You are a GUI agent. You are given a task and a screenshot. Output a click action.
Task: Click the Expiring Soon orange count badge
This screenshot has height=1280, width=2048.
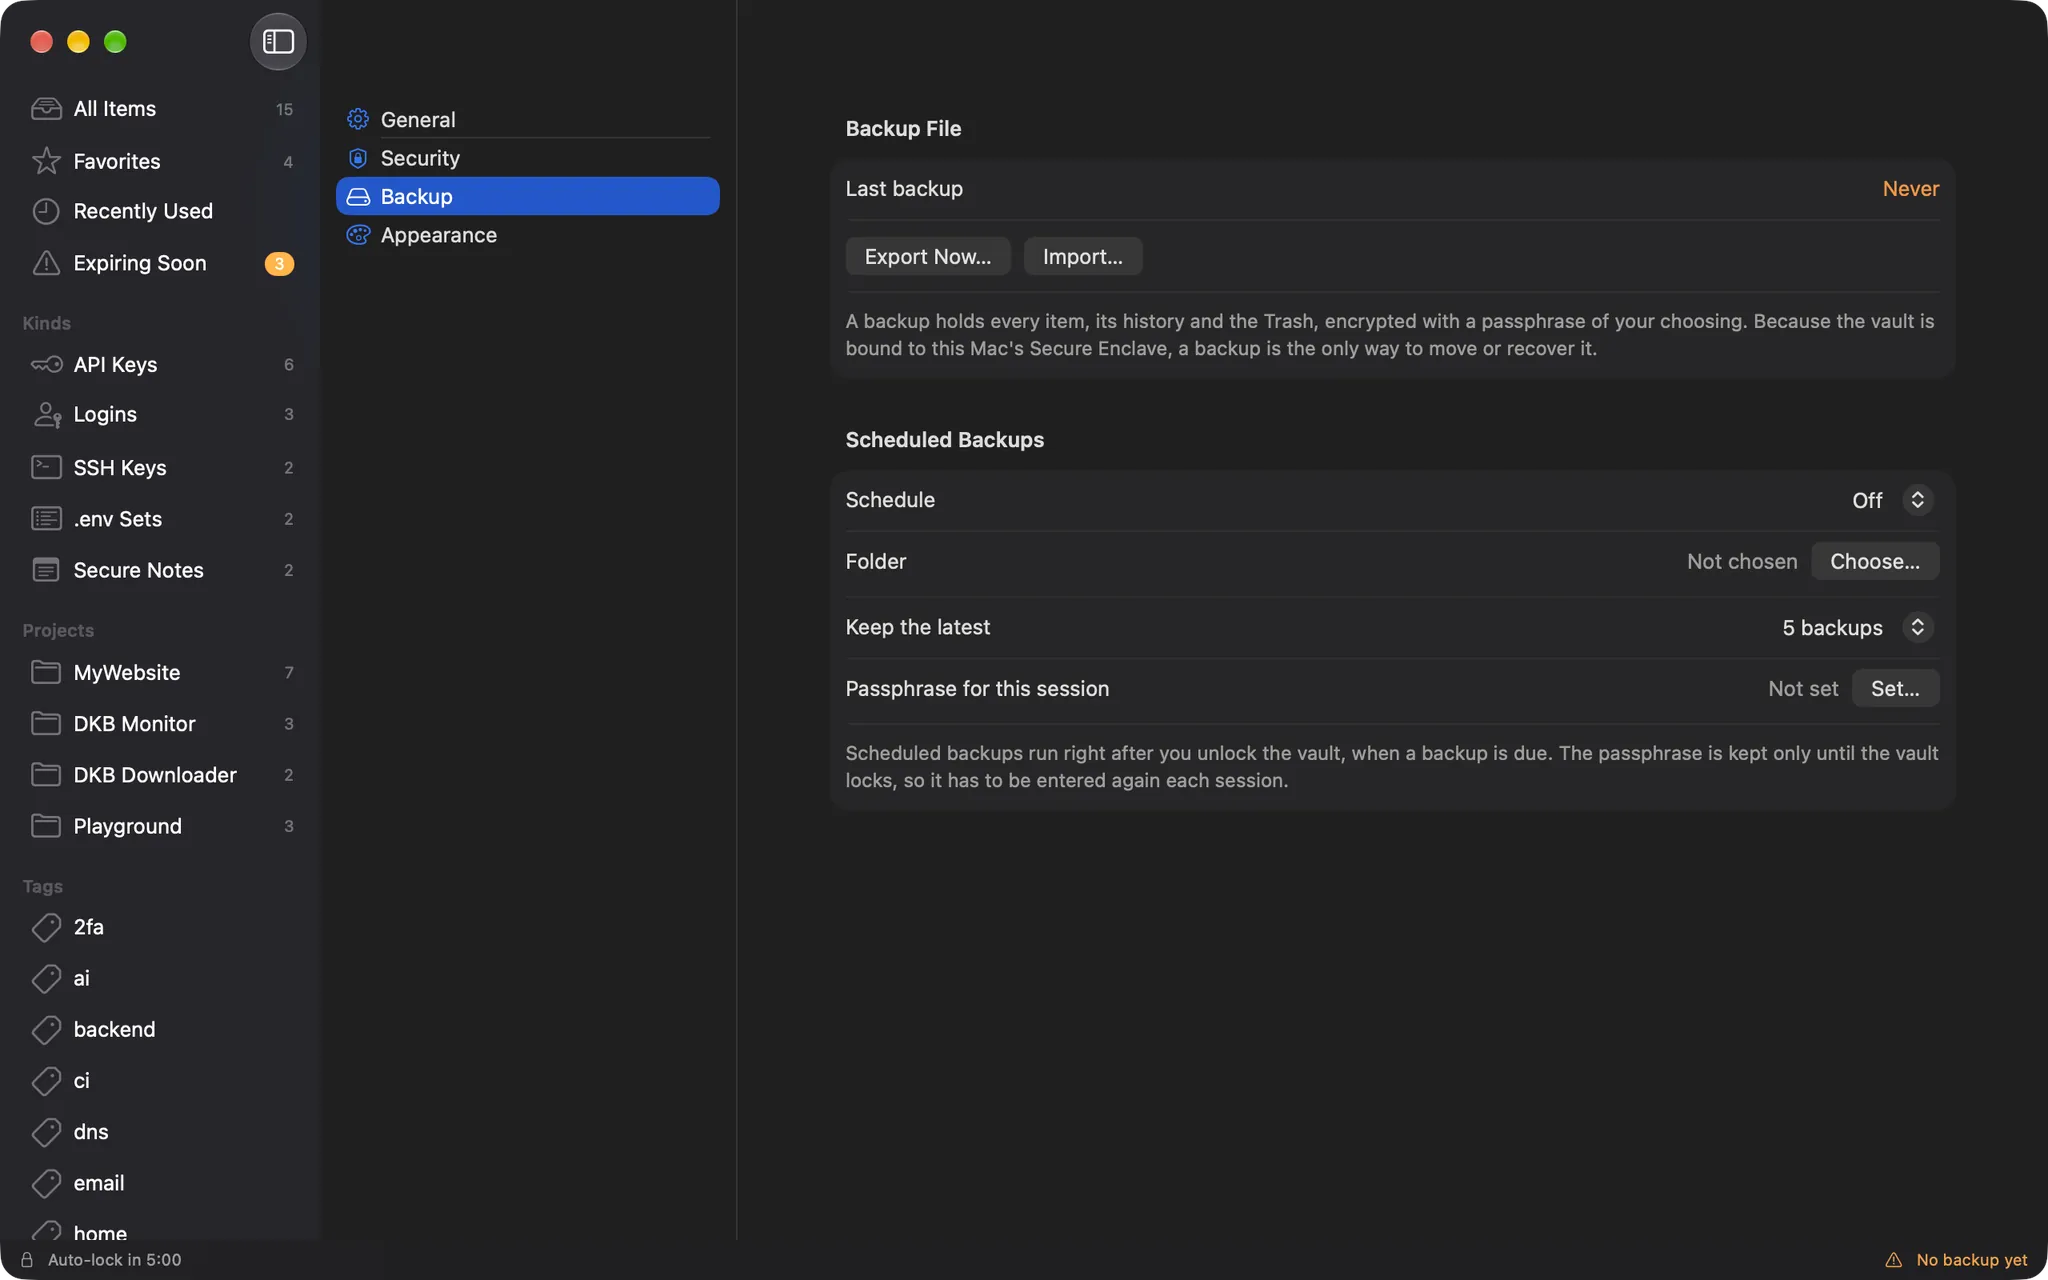(279, 263)
